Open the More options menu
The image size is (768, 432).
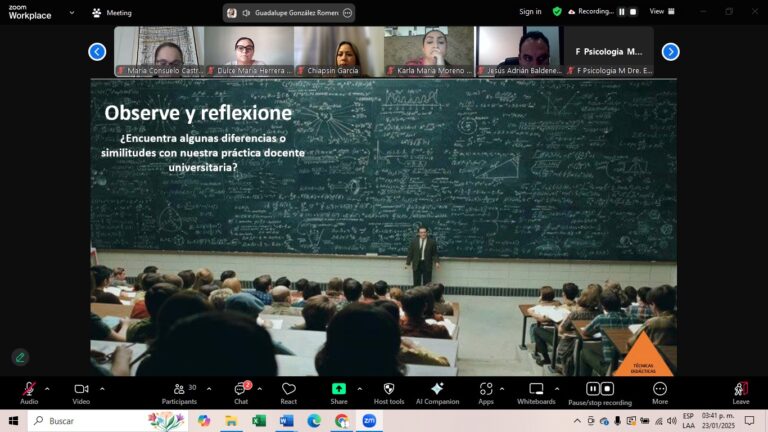pos(660,394)
